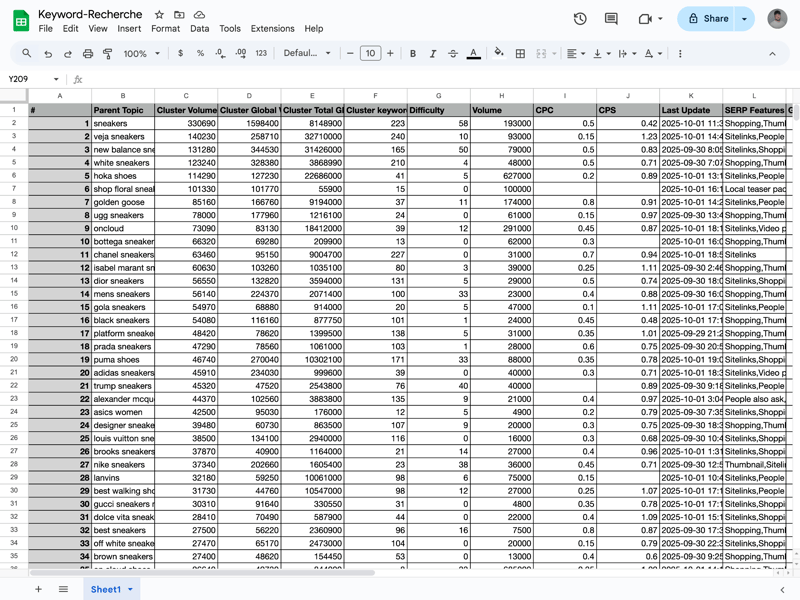This screenshot has width=800, height=600.
Task: Click the Name box showing Y209
Action: 28,79
